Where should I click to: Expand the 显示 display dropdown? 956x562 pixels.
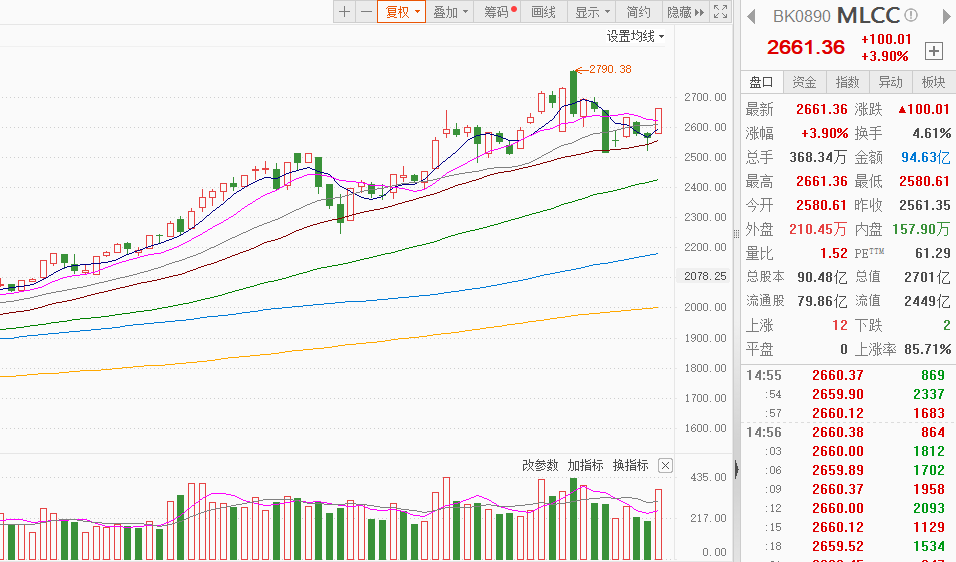click(x=592, y=12)
